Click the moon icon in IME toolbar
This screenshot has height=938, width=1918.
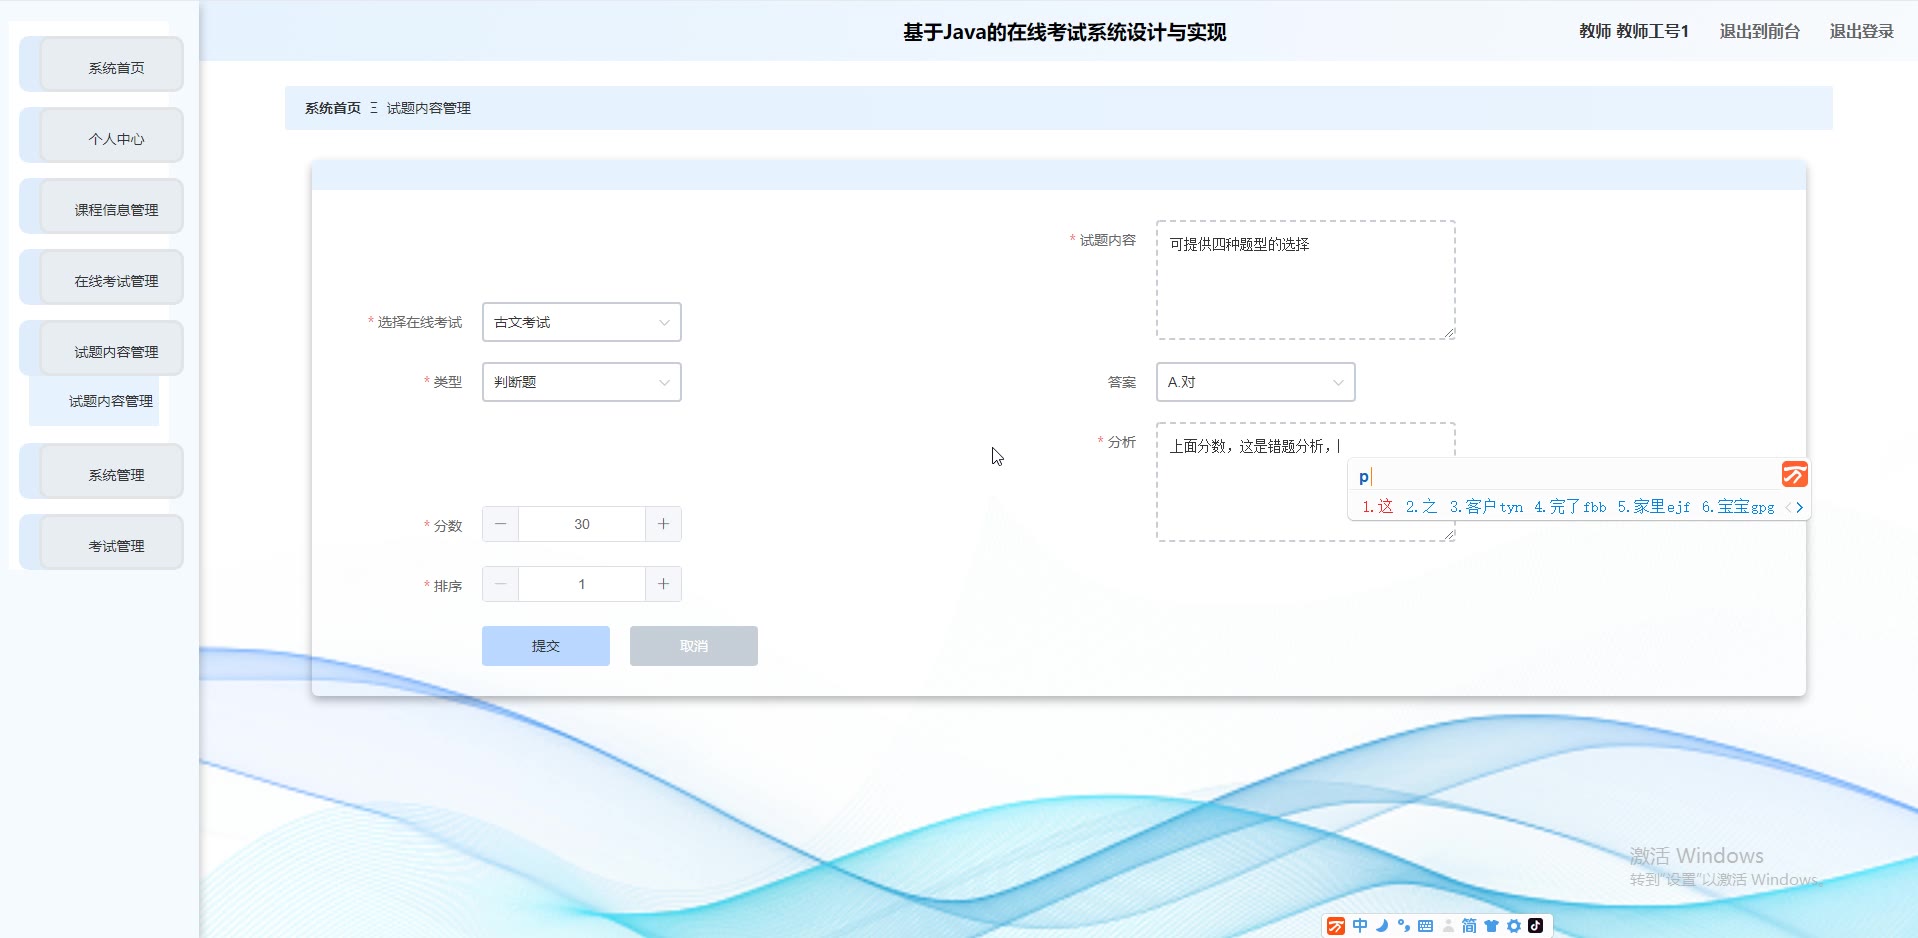pos(1382,926)
